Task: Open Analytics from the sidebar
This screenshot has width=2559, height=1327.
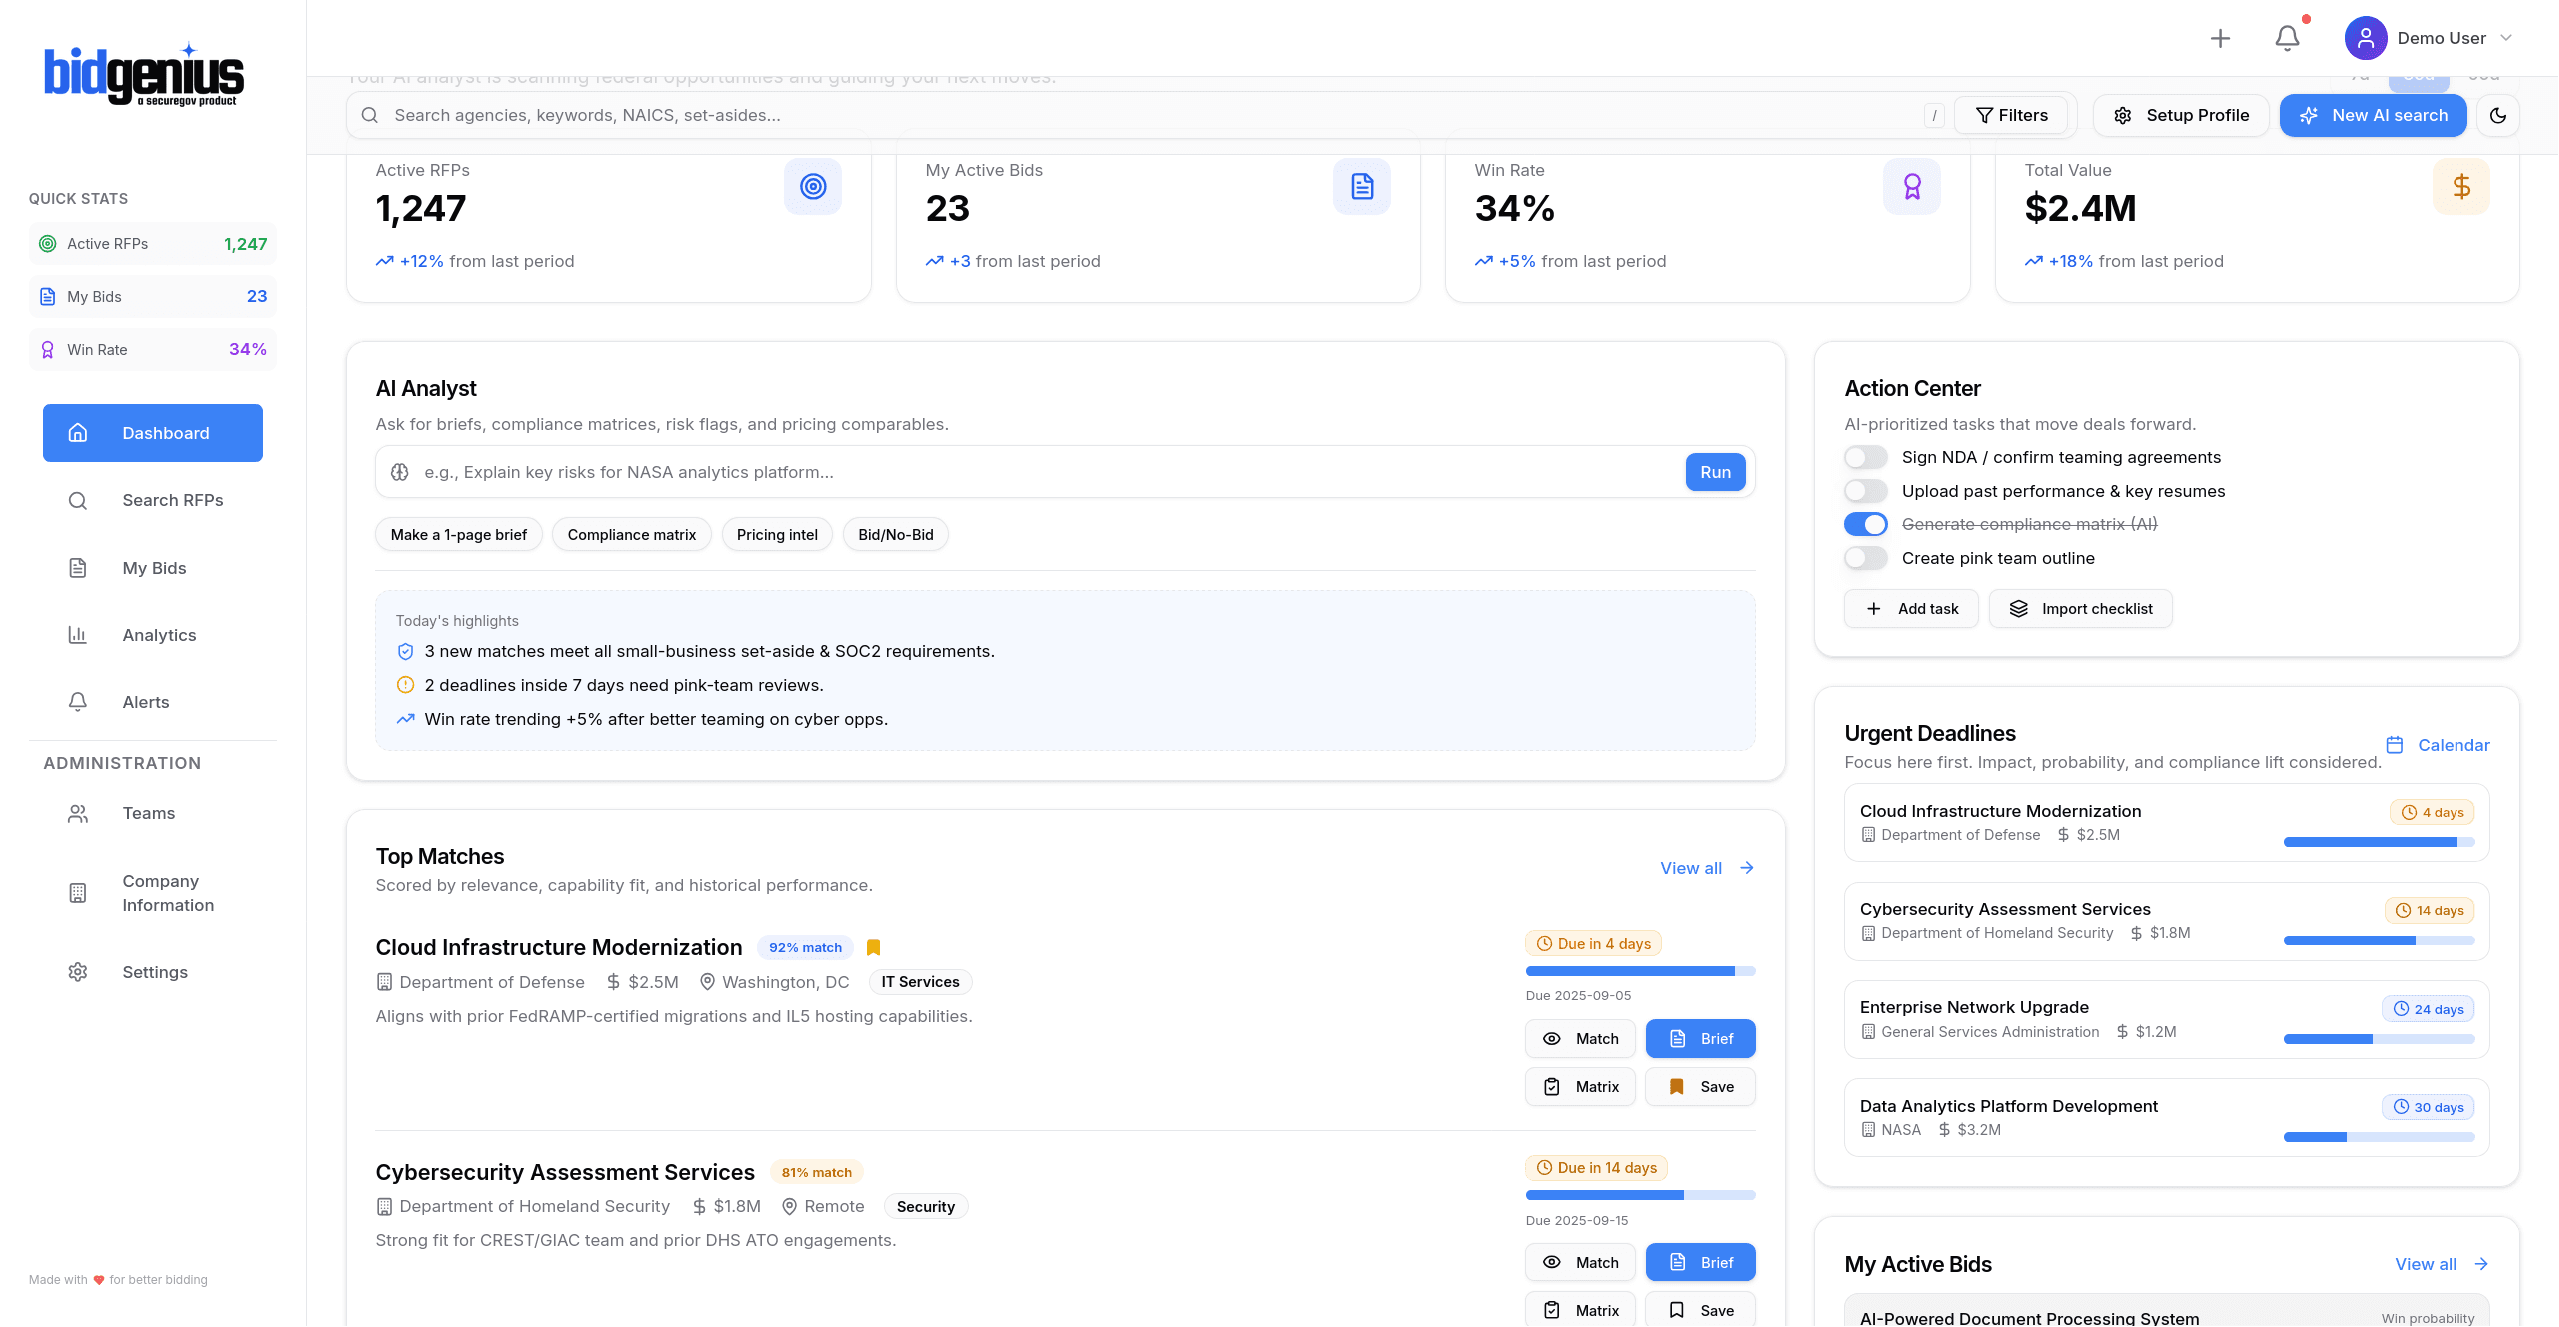Action: (x=158, y=635)
